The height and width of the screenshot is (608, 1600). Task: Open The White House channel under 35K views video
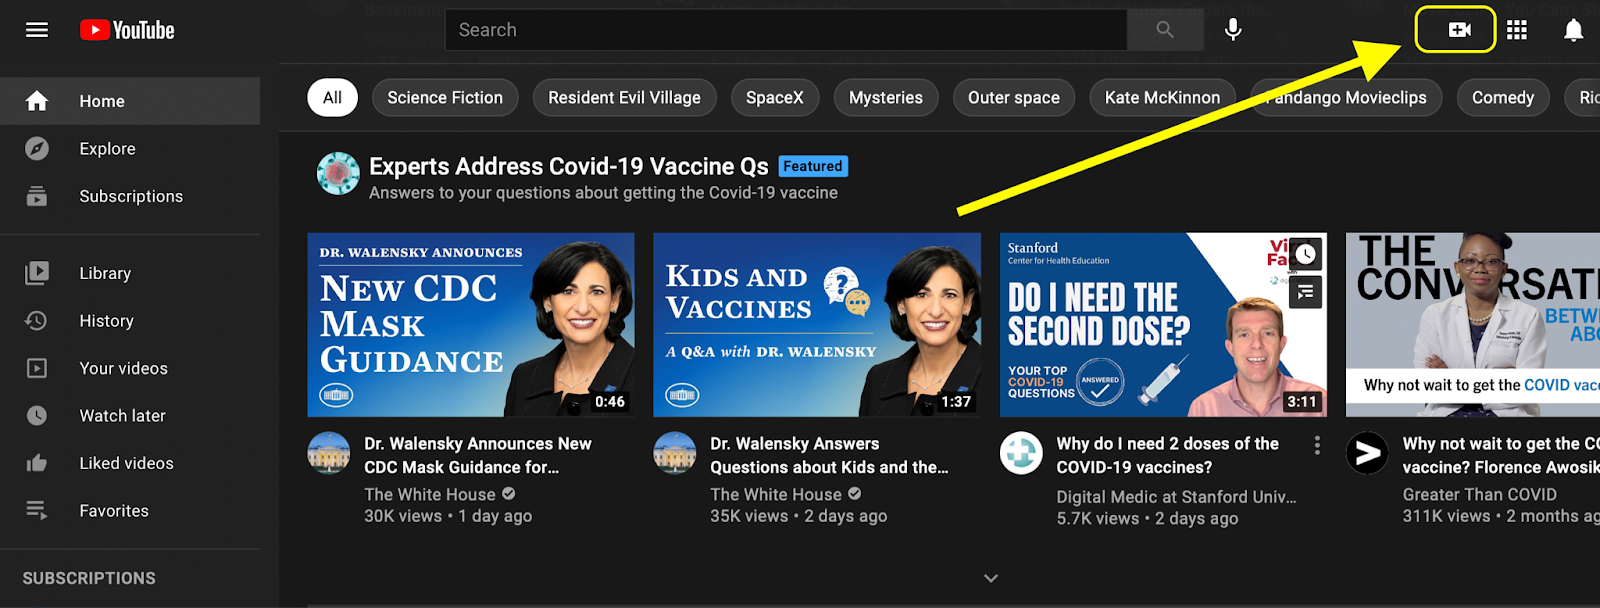click(776, 494)
